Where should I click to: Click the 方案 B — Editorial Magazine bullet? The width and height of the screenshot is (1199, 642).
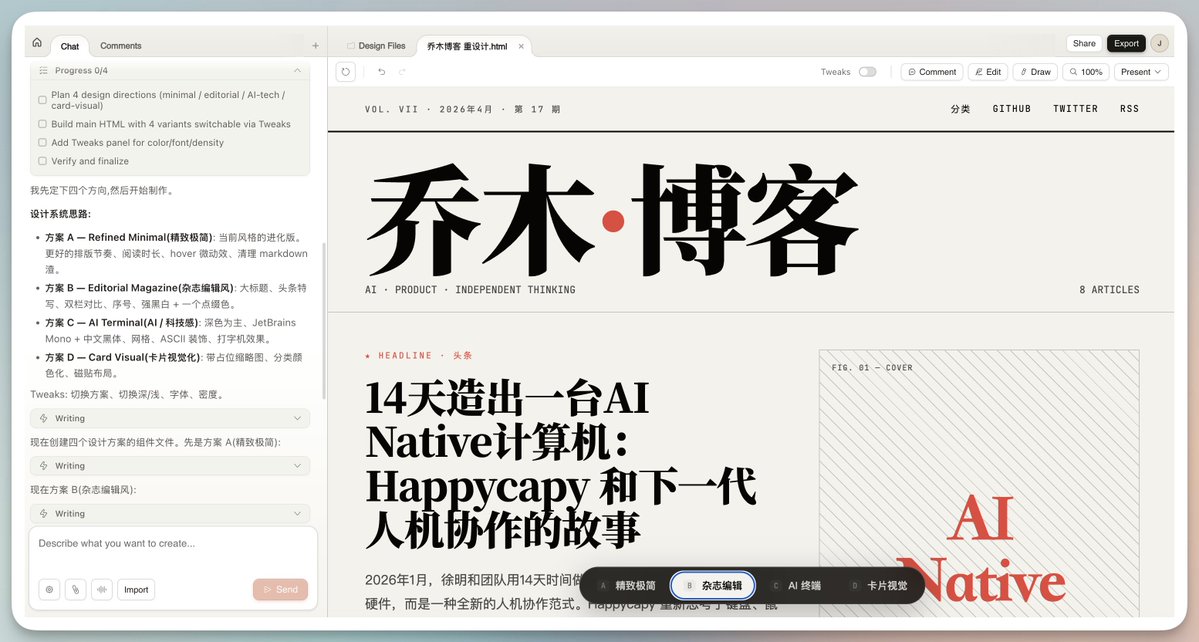point(176,296)
